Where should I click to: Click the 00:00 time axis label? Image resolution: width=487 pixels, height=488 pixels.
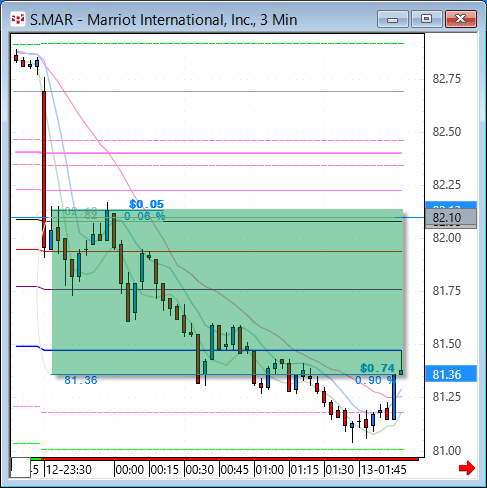click(130, 470)
